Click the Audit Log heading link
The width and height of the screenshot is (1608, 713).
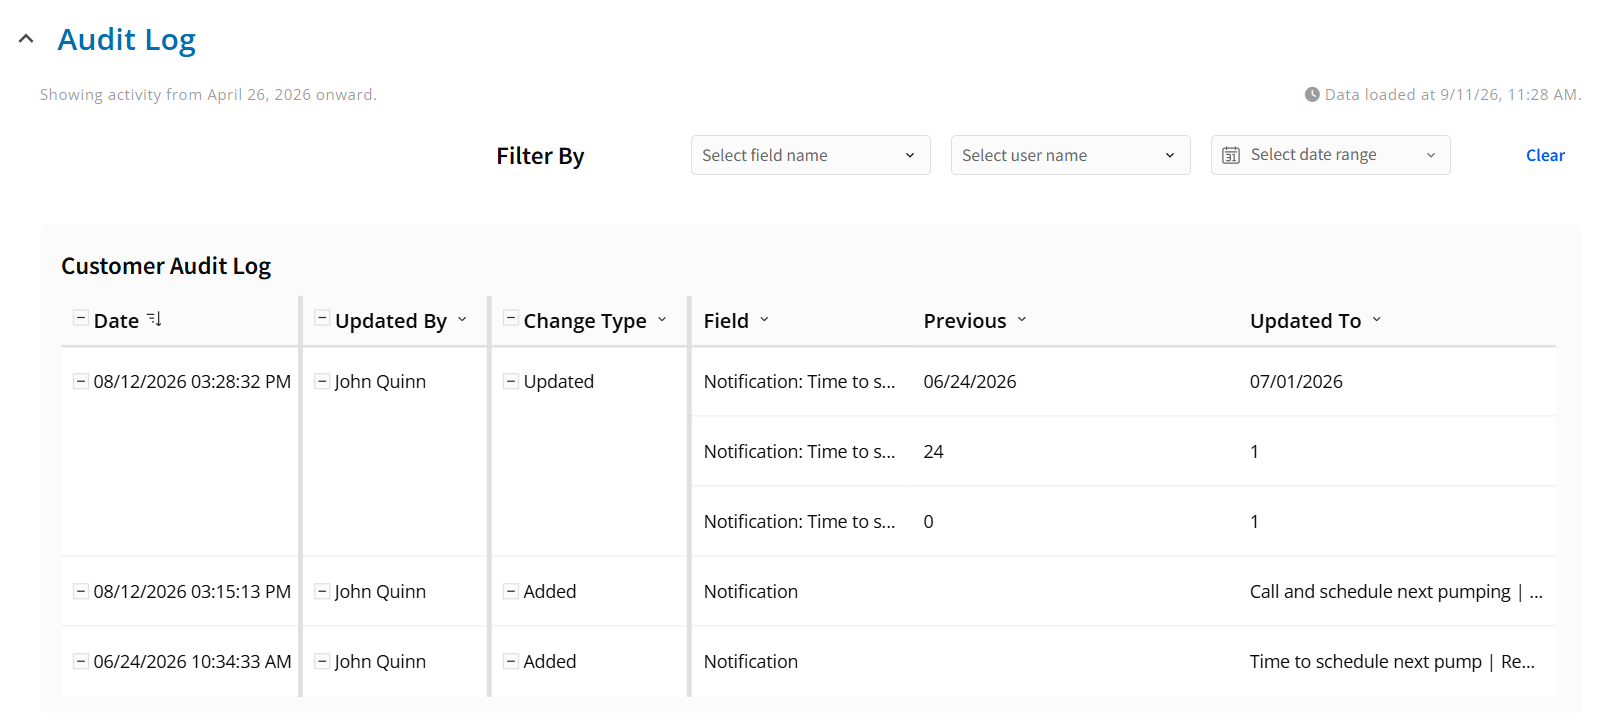point(126,39)
